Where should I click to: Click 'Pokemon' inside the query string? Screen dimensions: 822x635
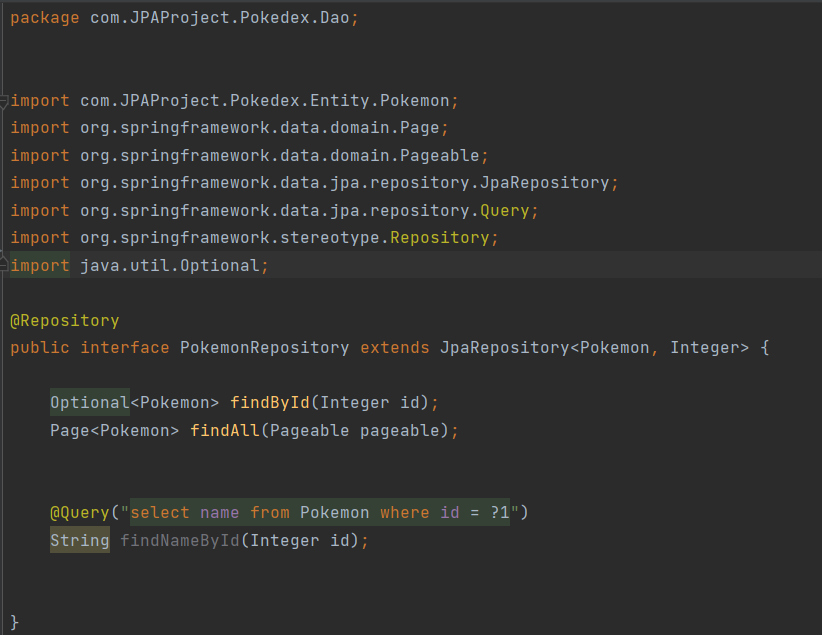click(x=335, y=513)
